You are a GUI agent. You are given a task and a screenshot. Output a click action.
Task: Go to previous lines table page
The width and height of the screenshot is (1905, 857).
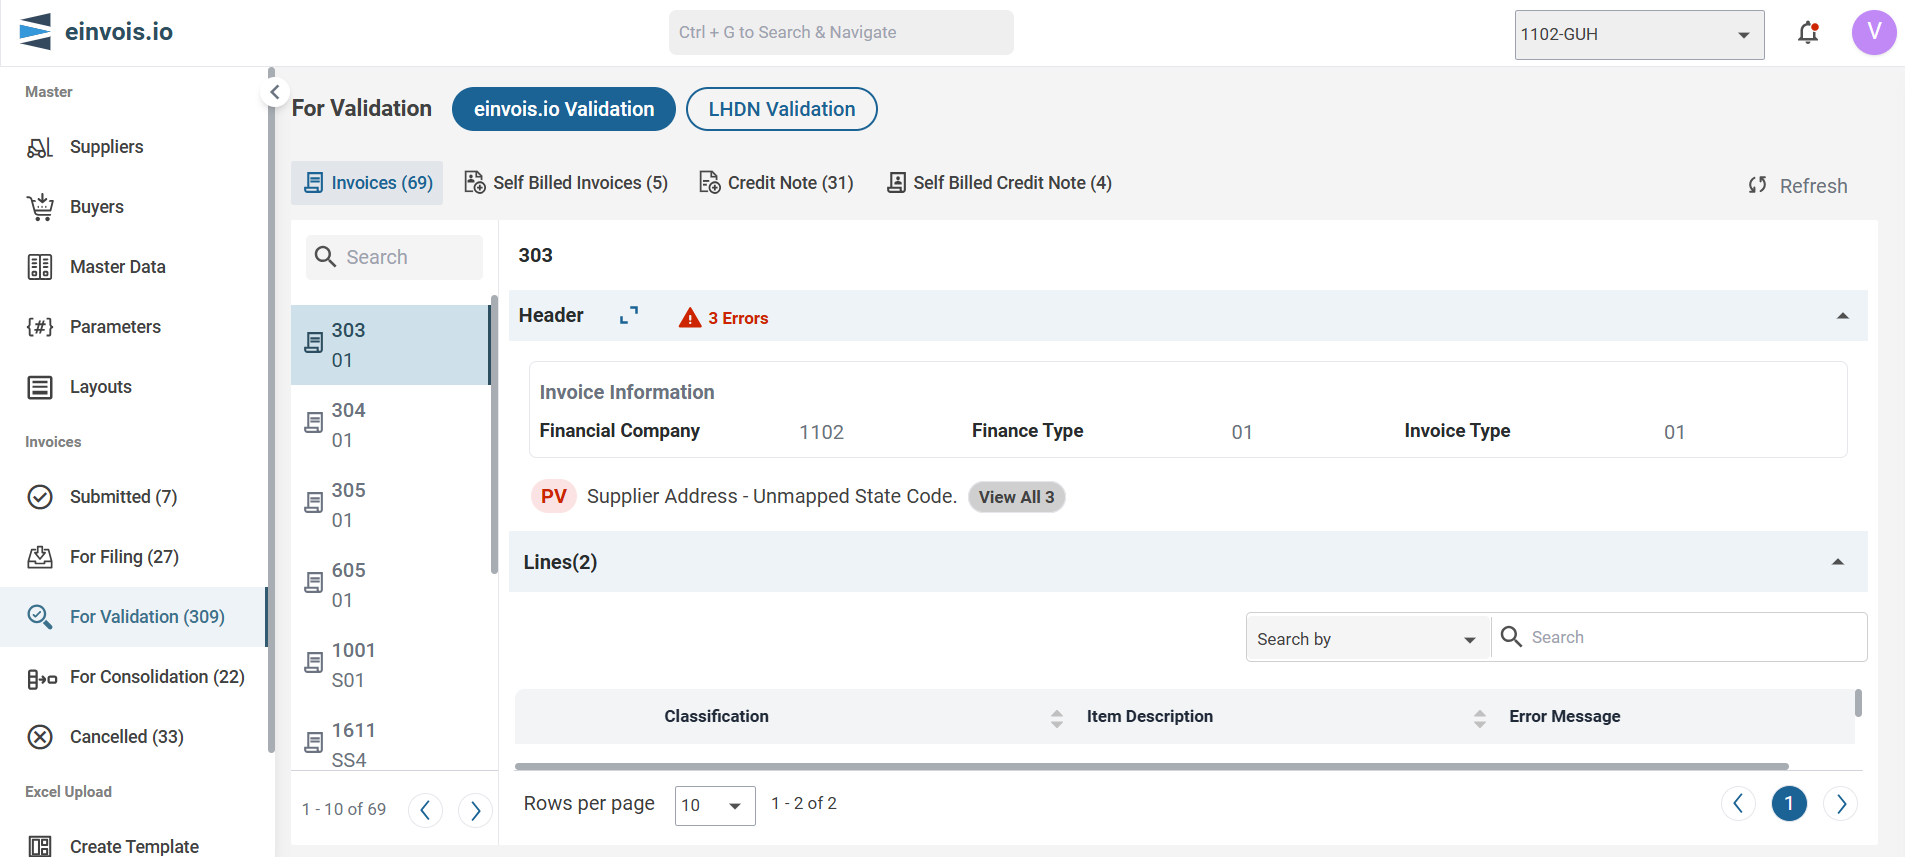tap(1738, 804)
